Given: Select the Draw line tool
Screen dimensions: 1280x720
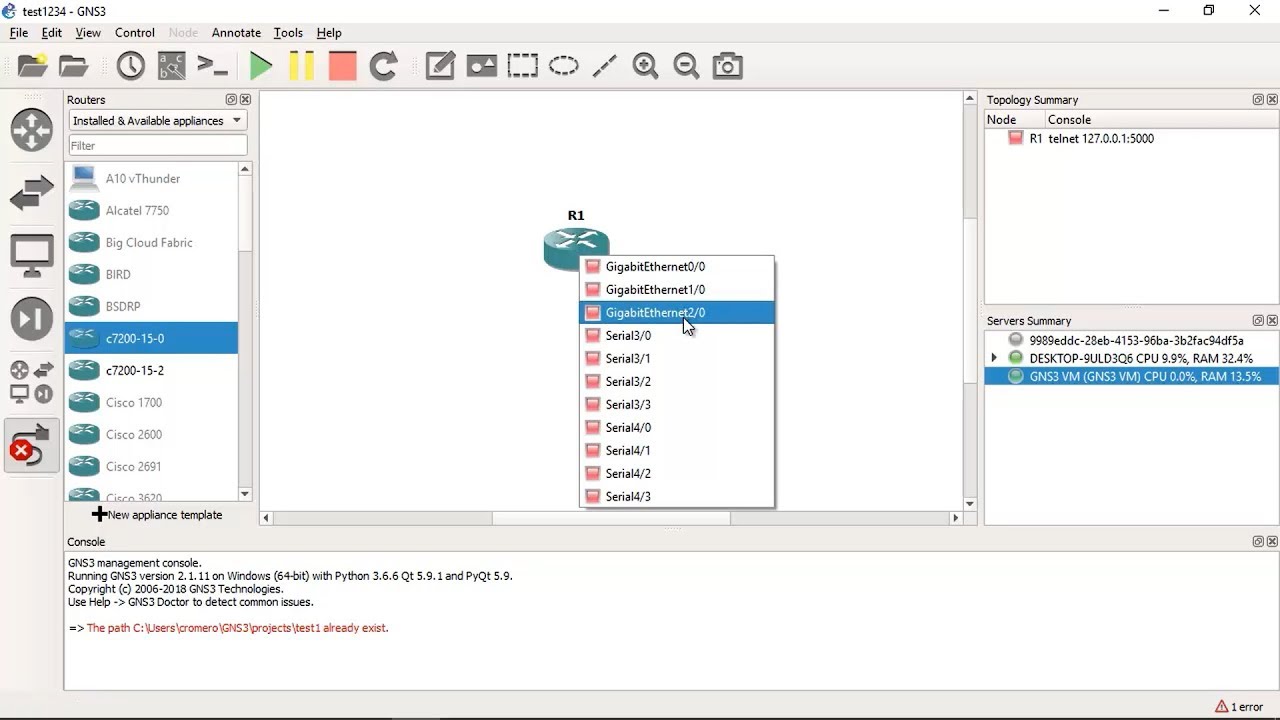Looking at the screenshot, I should pos(604,66).
